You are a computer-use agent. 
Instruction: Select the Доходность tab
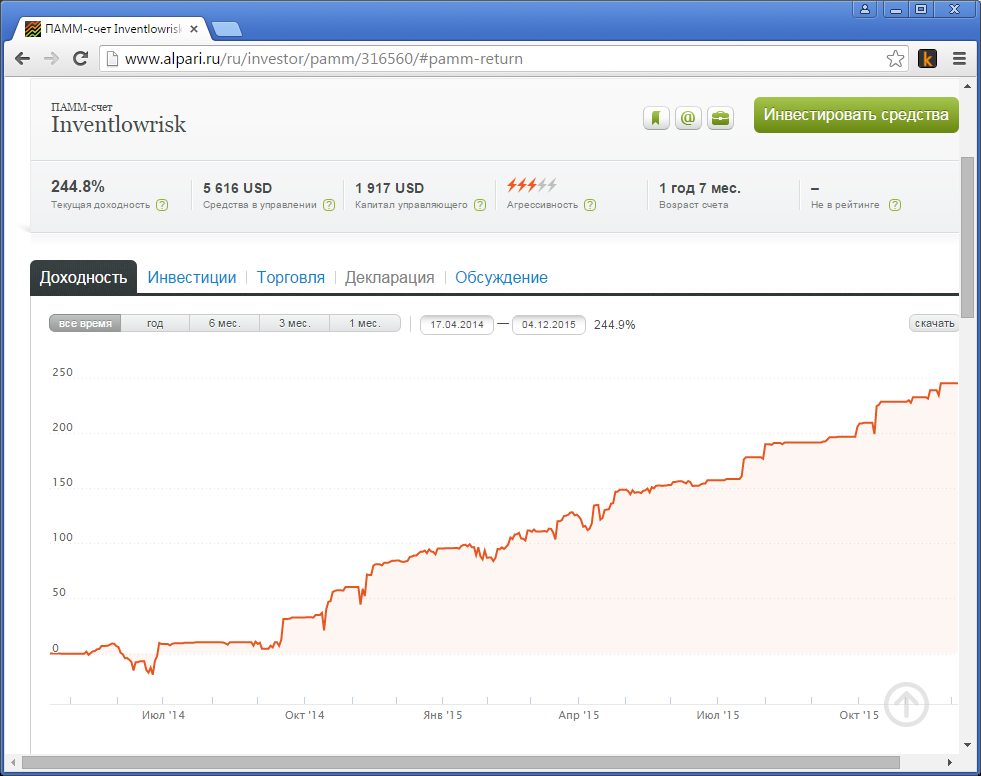[x=83, y=277]
